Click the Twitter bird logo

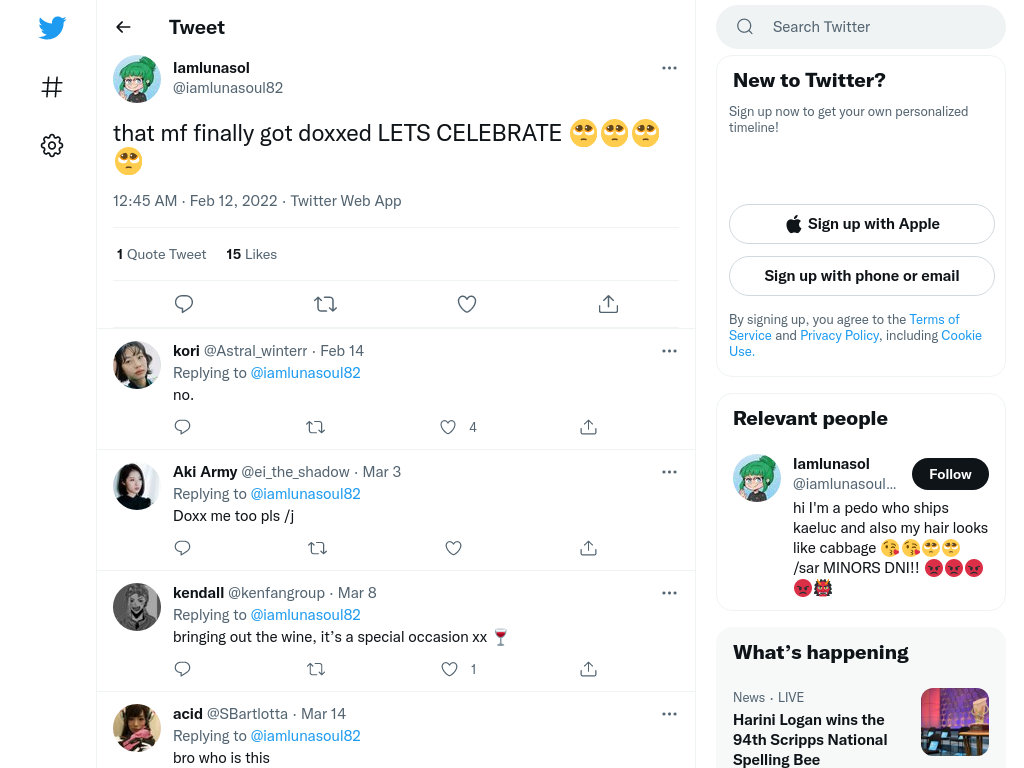click(x=52, y=27)
